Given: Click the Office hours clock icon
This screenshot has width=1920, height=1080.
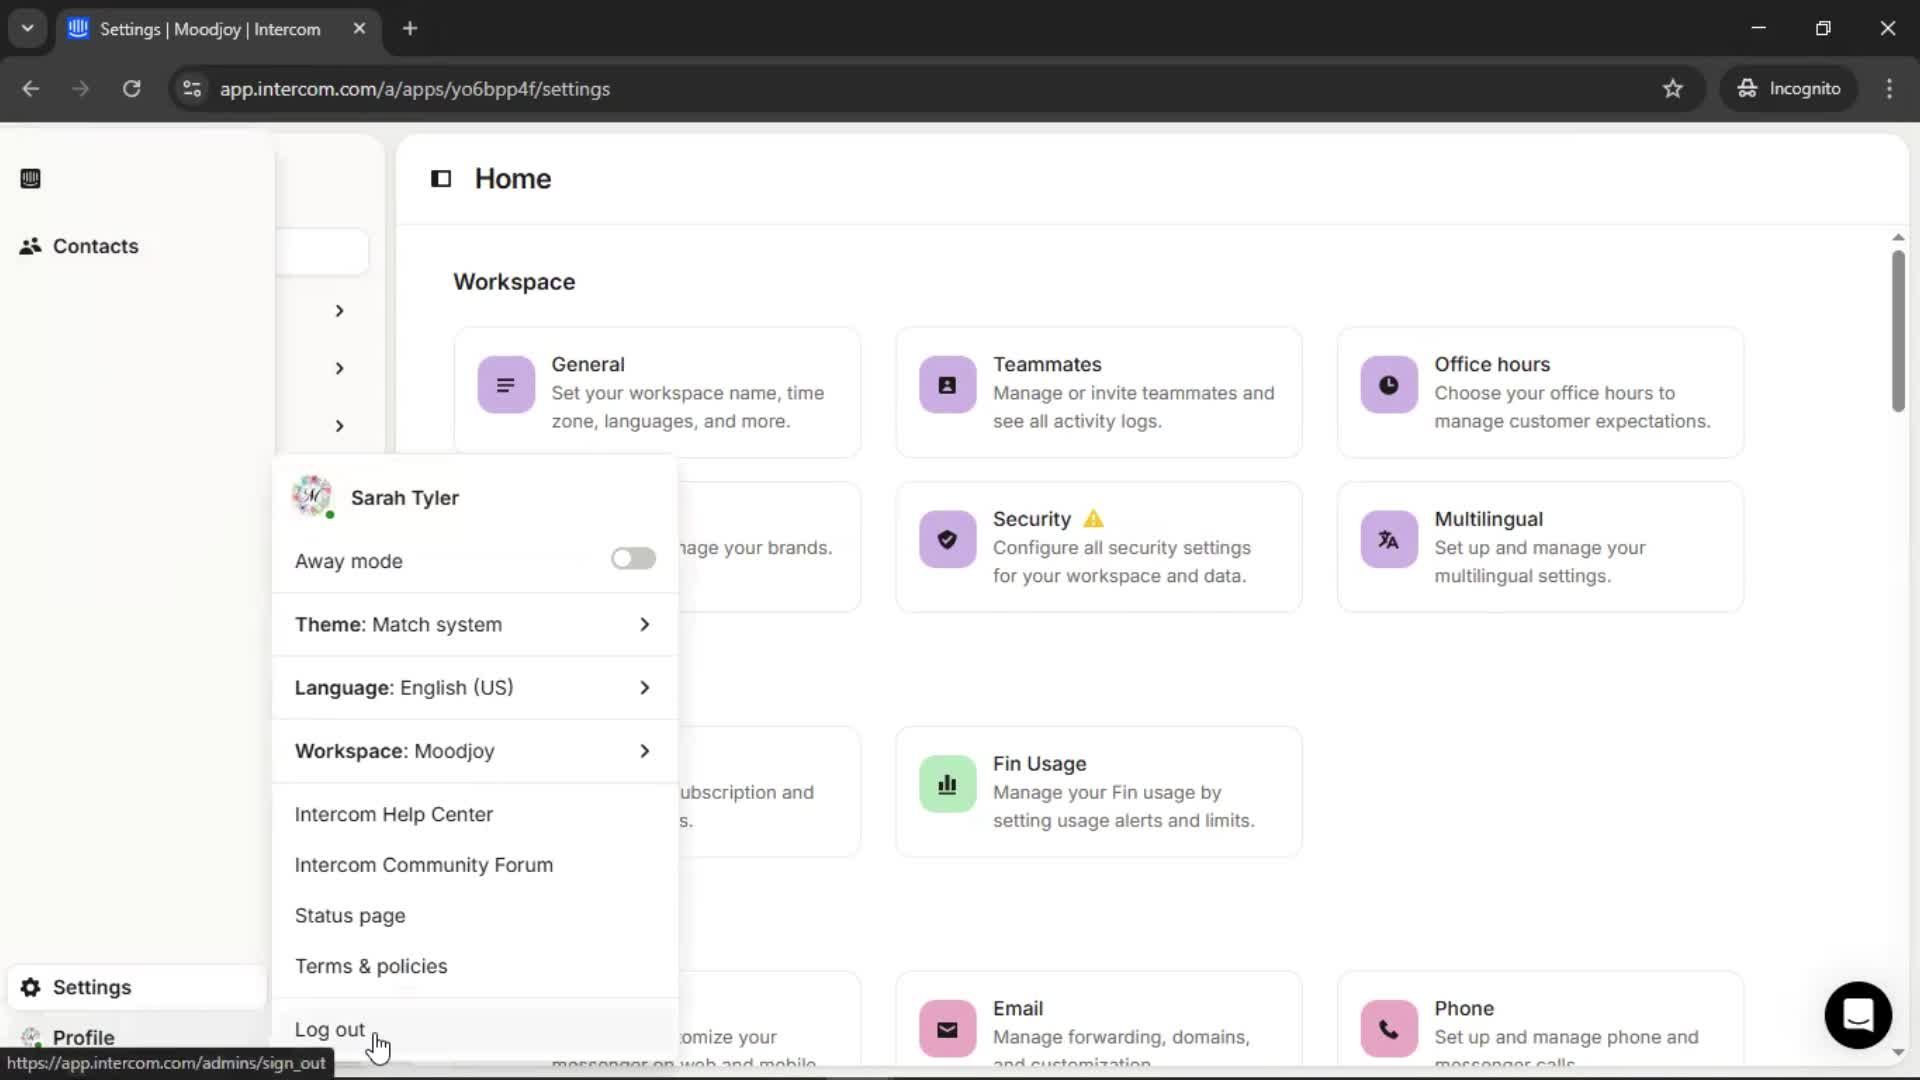Looking at the screenshot, I should [x=1389, y=385].
